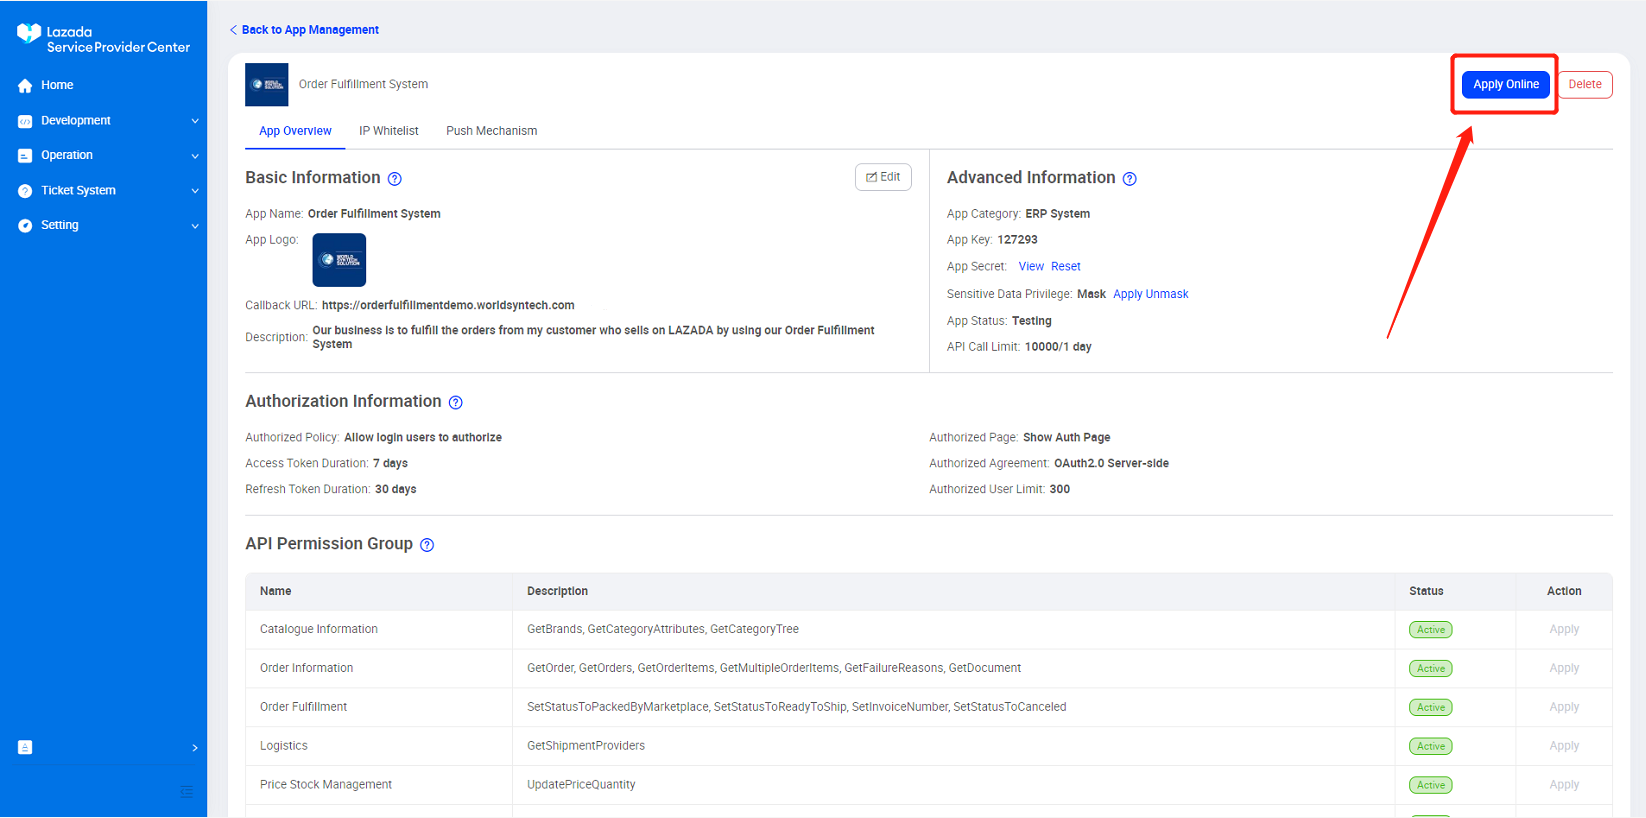
Task: Open help icon beside Basic Information
Action: 395,179
